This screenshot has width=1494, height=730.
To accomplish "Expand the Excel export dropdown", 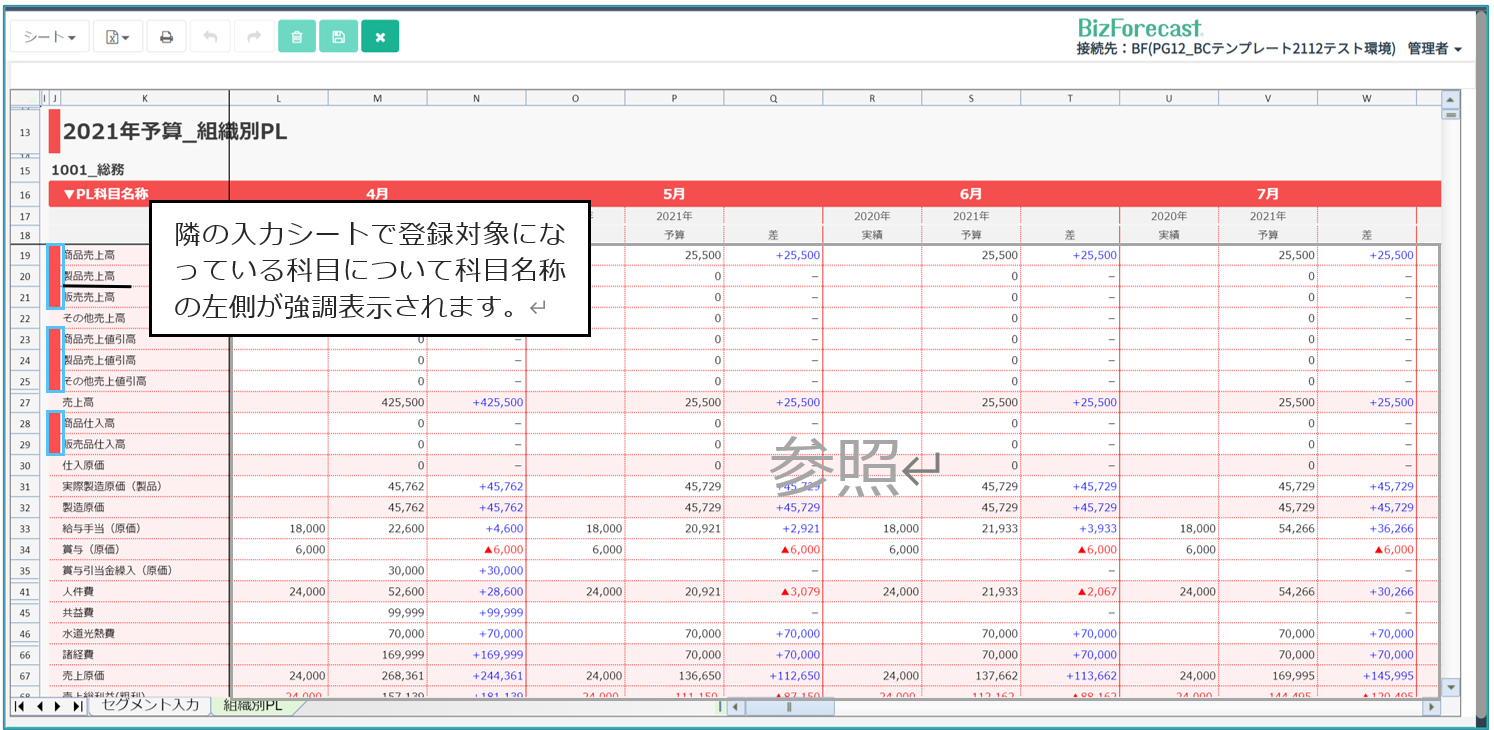I will [x=118, y=37].
